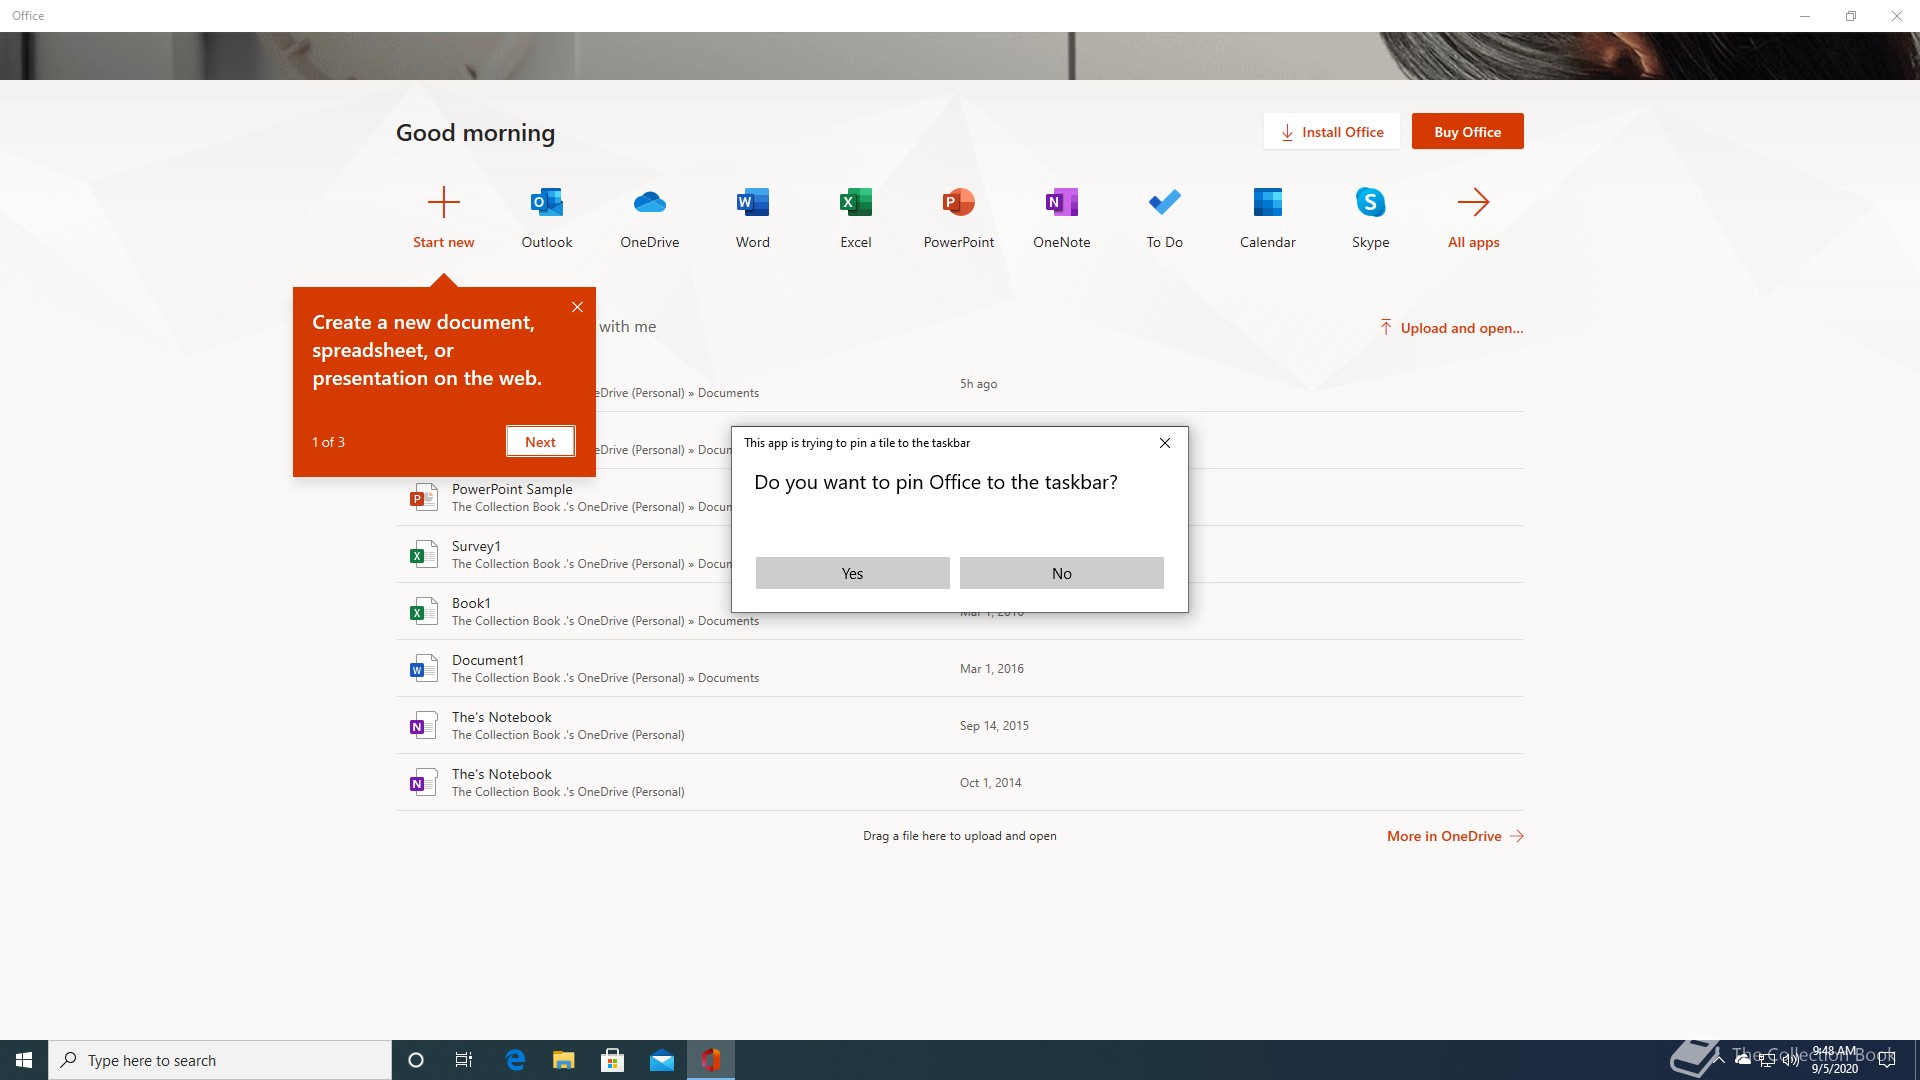Open the Action Center notifications icon

(1887, 1060)
